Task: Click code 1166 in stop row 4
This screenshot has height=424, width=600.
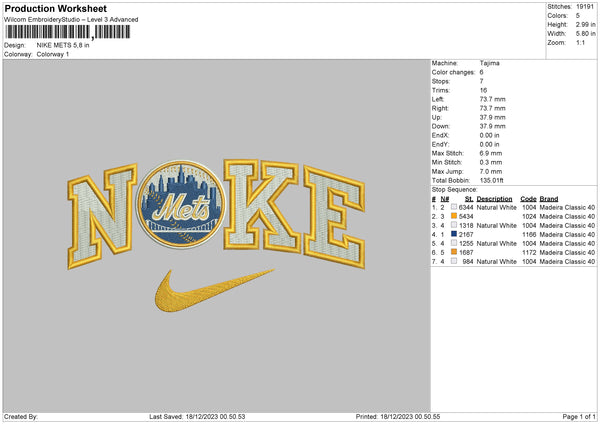Action: click(529, 235)
